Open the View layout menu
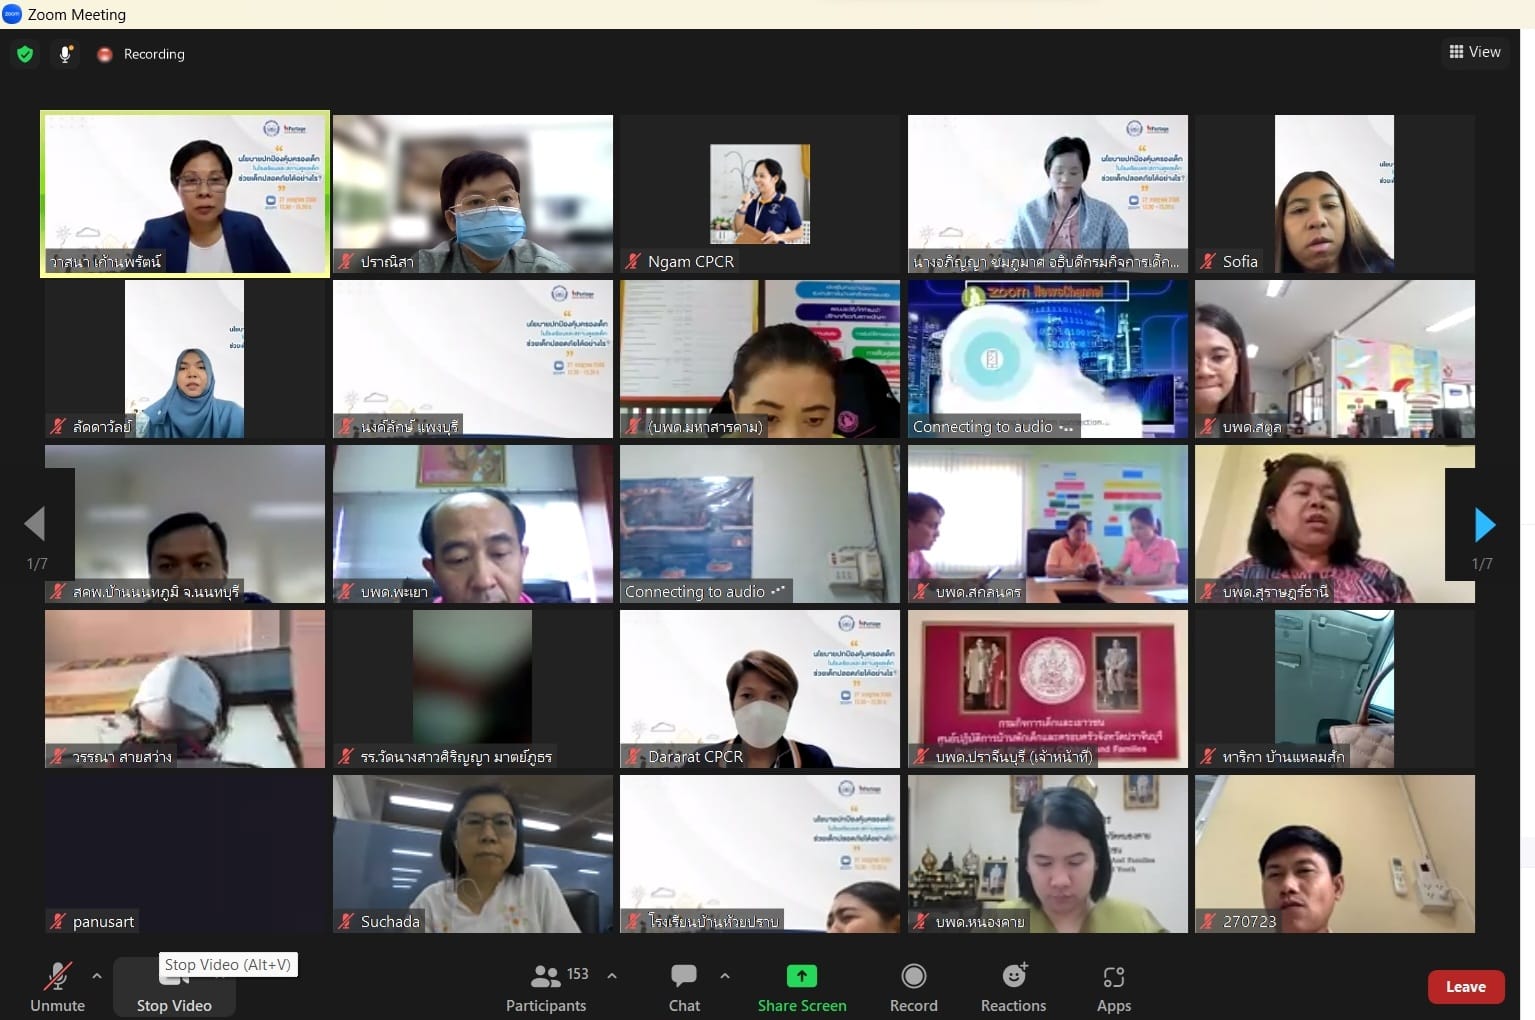The height and width of the screenshot is (1020, 1535). click(x=1475, y=52)
